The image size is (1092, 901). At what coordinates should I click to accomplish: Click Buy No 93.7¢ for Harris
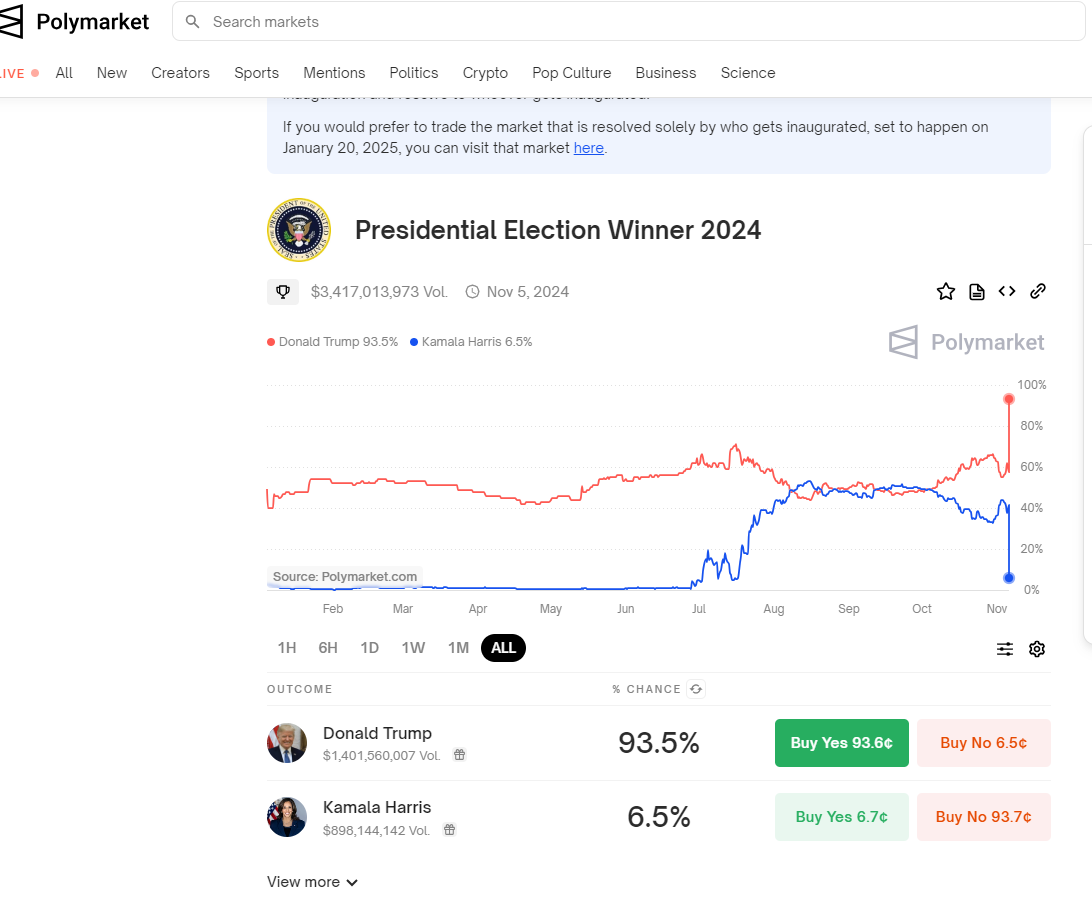[x=983, y=817]
